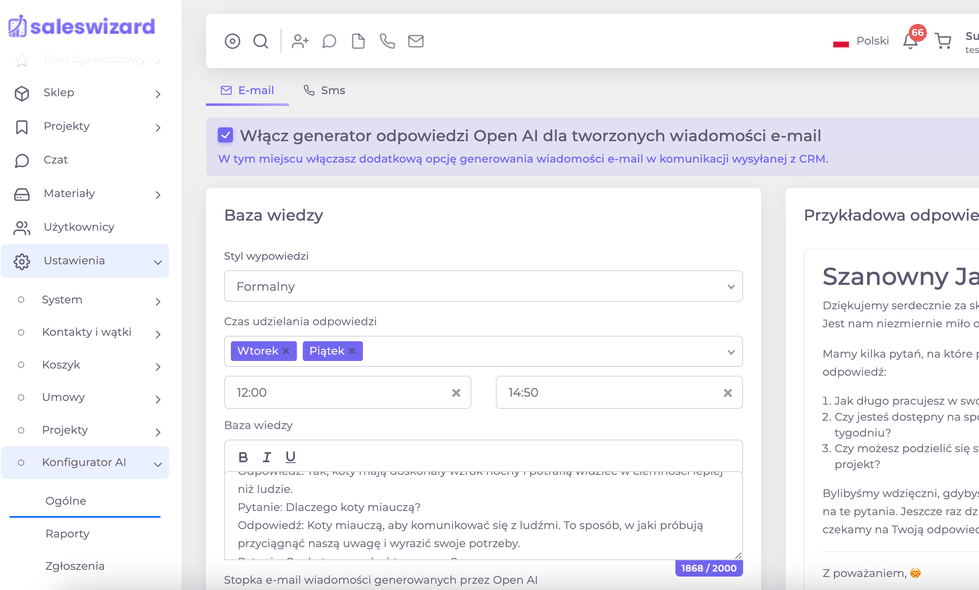Click the Projekty bookmark icon in sidebar

pyautogui.click(x=22, y=127)
